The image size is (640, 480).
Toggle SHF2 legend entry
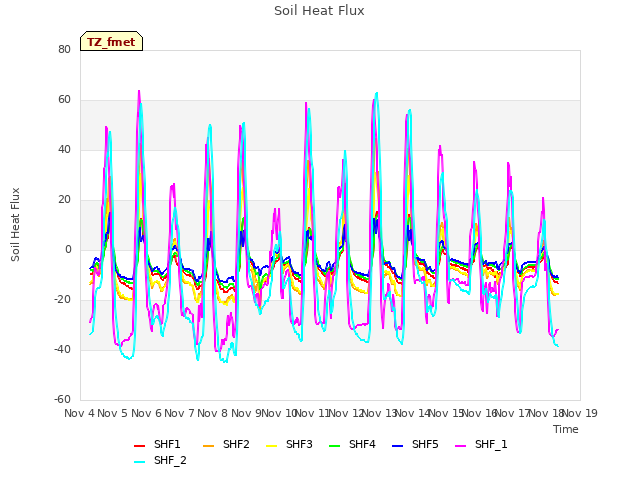pos(226,444)
